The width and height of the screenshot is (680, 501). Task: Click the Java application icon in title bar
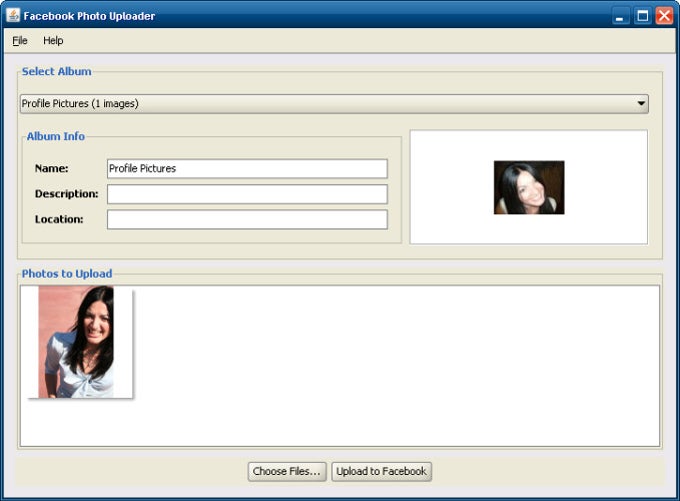[x=13, y=15]
